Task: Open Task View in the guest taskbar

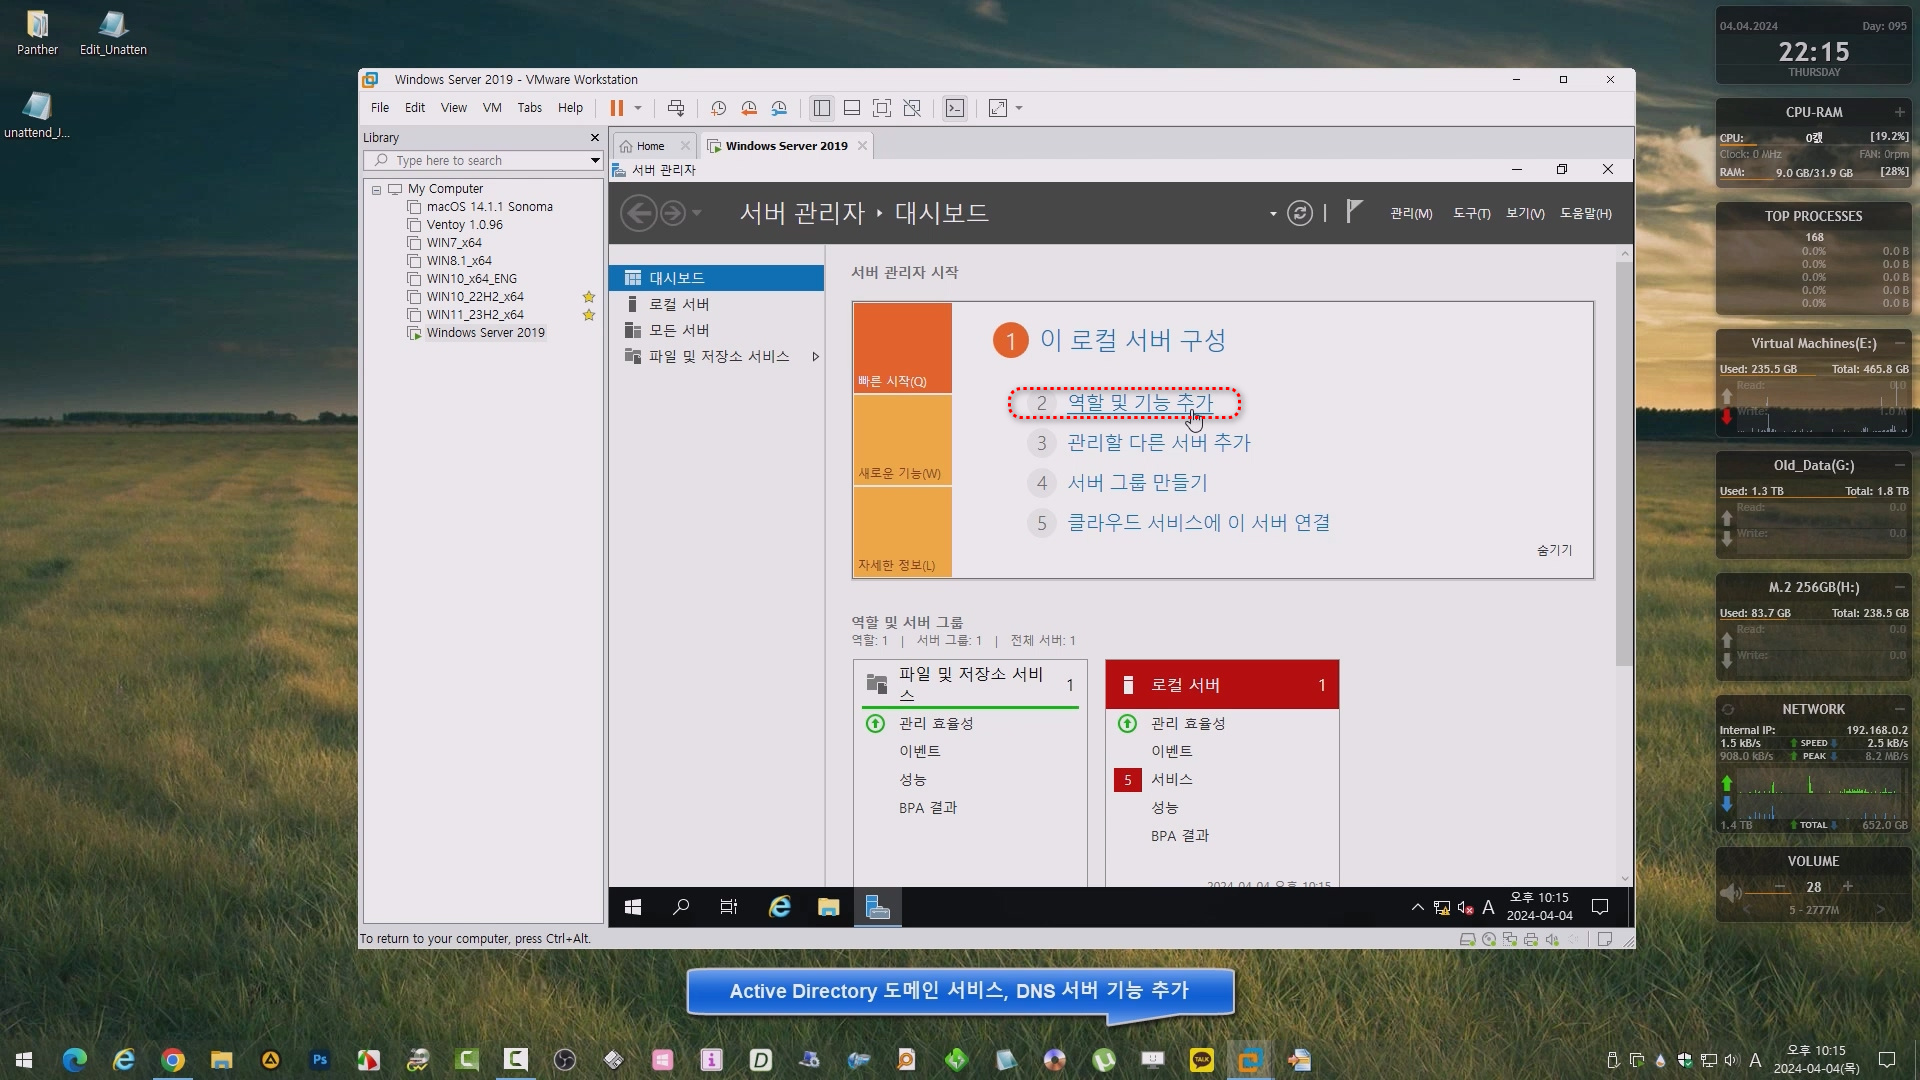Action: pos(729,907)
